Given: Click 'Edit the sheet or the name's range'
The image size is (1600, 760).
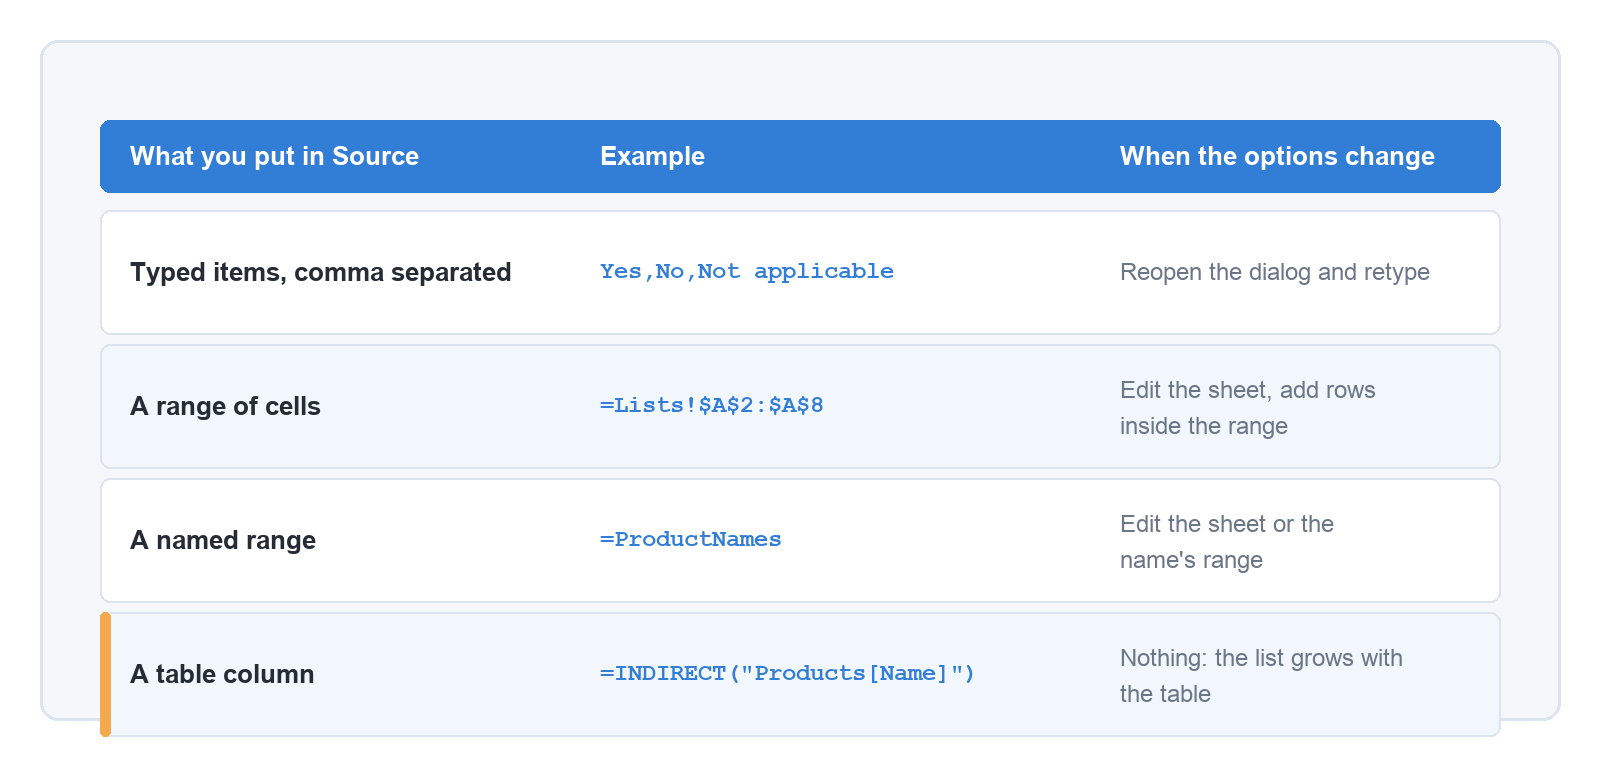Looking at the screenshot, I should point(1227,542).
